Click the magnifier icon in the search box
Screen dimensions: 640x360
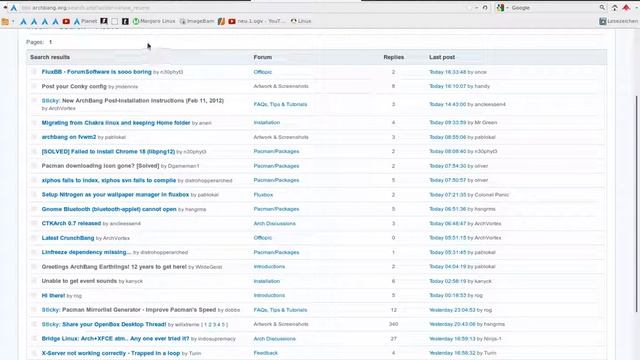point(602,8)
